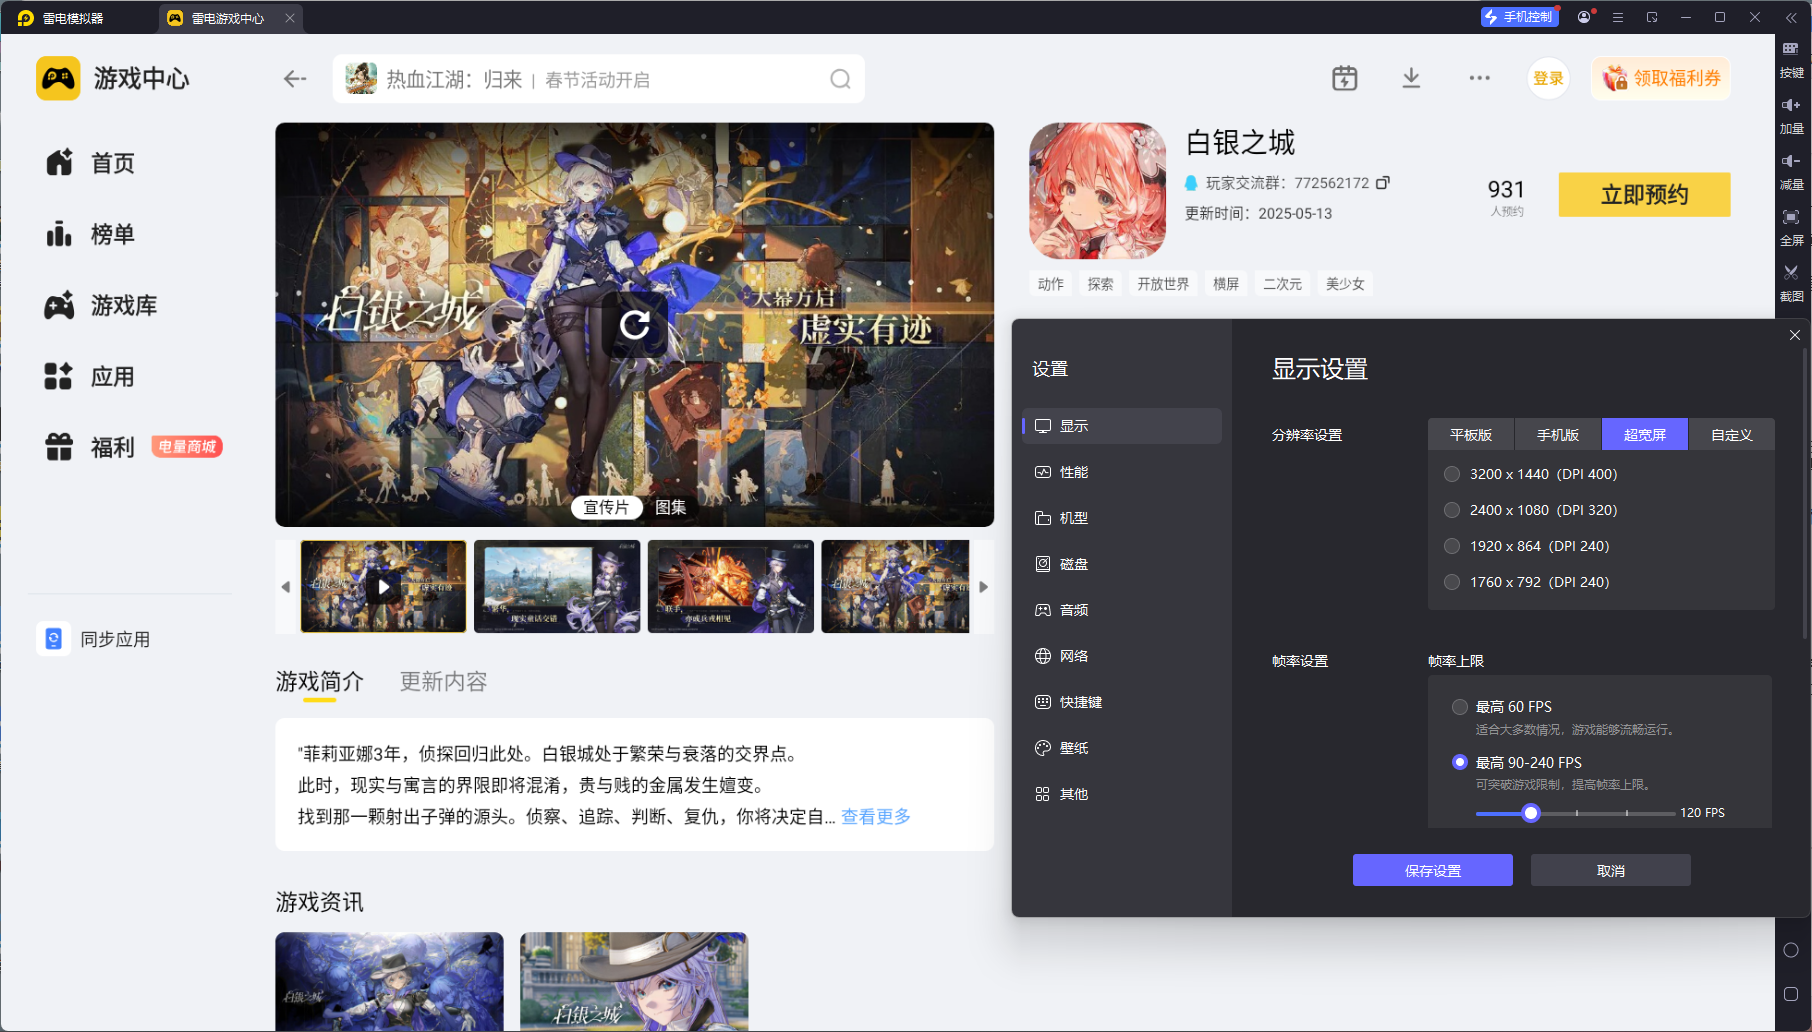
Task: Take a 截图 screenshot
Action: 1791,283
